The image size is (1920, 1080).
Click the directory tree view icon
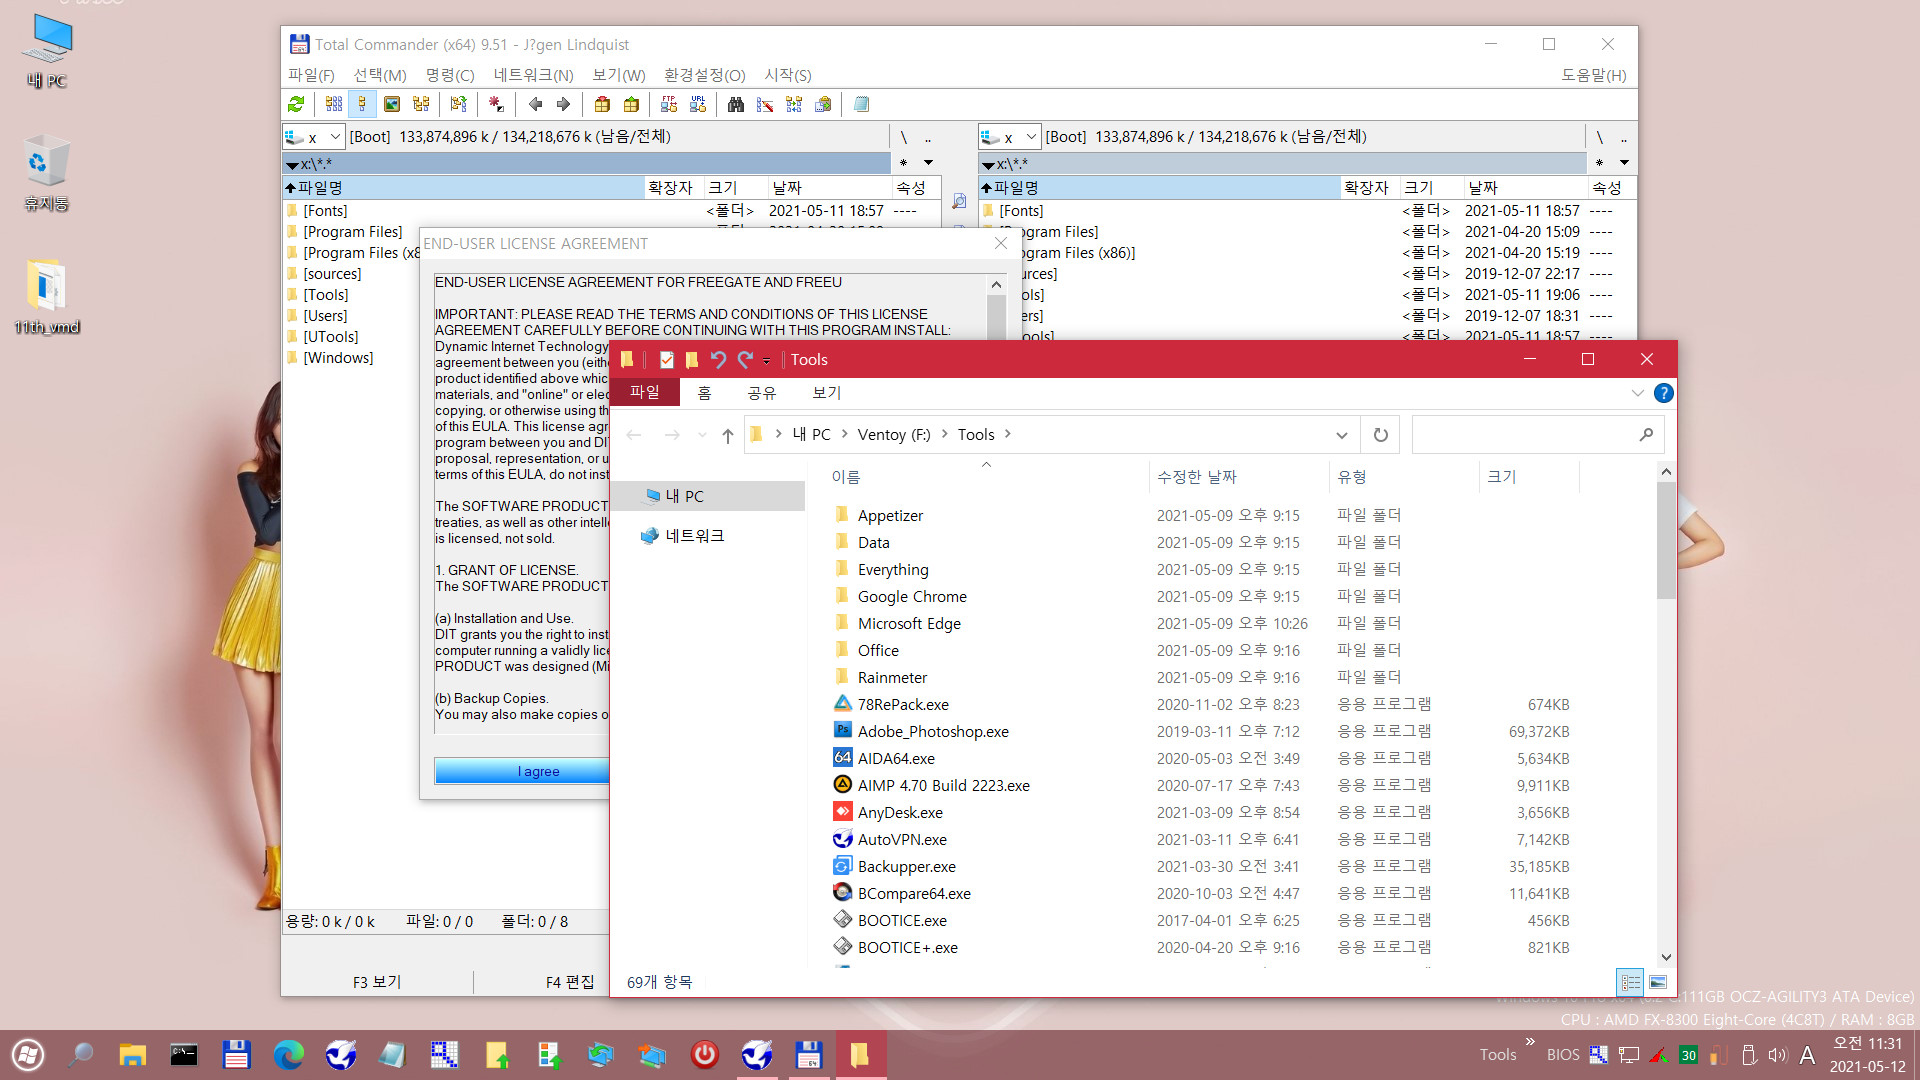point(421,104)
